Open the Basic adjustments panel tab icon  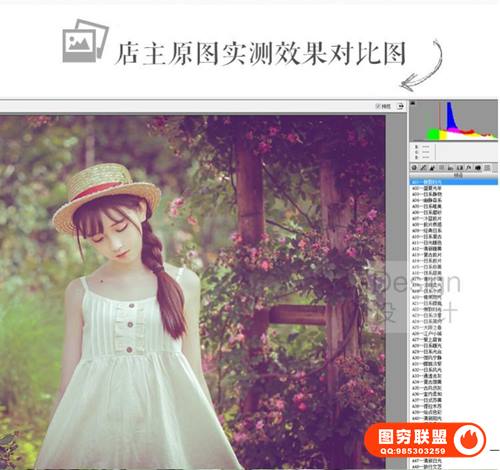(414, 168)
